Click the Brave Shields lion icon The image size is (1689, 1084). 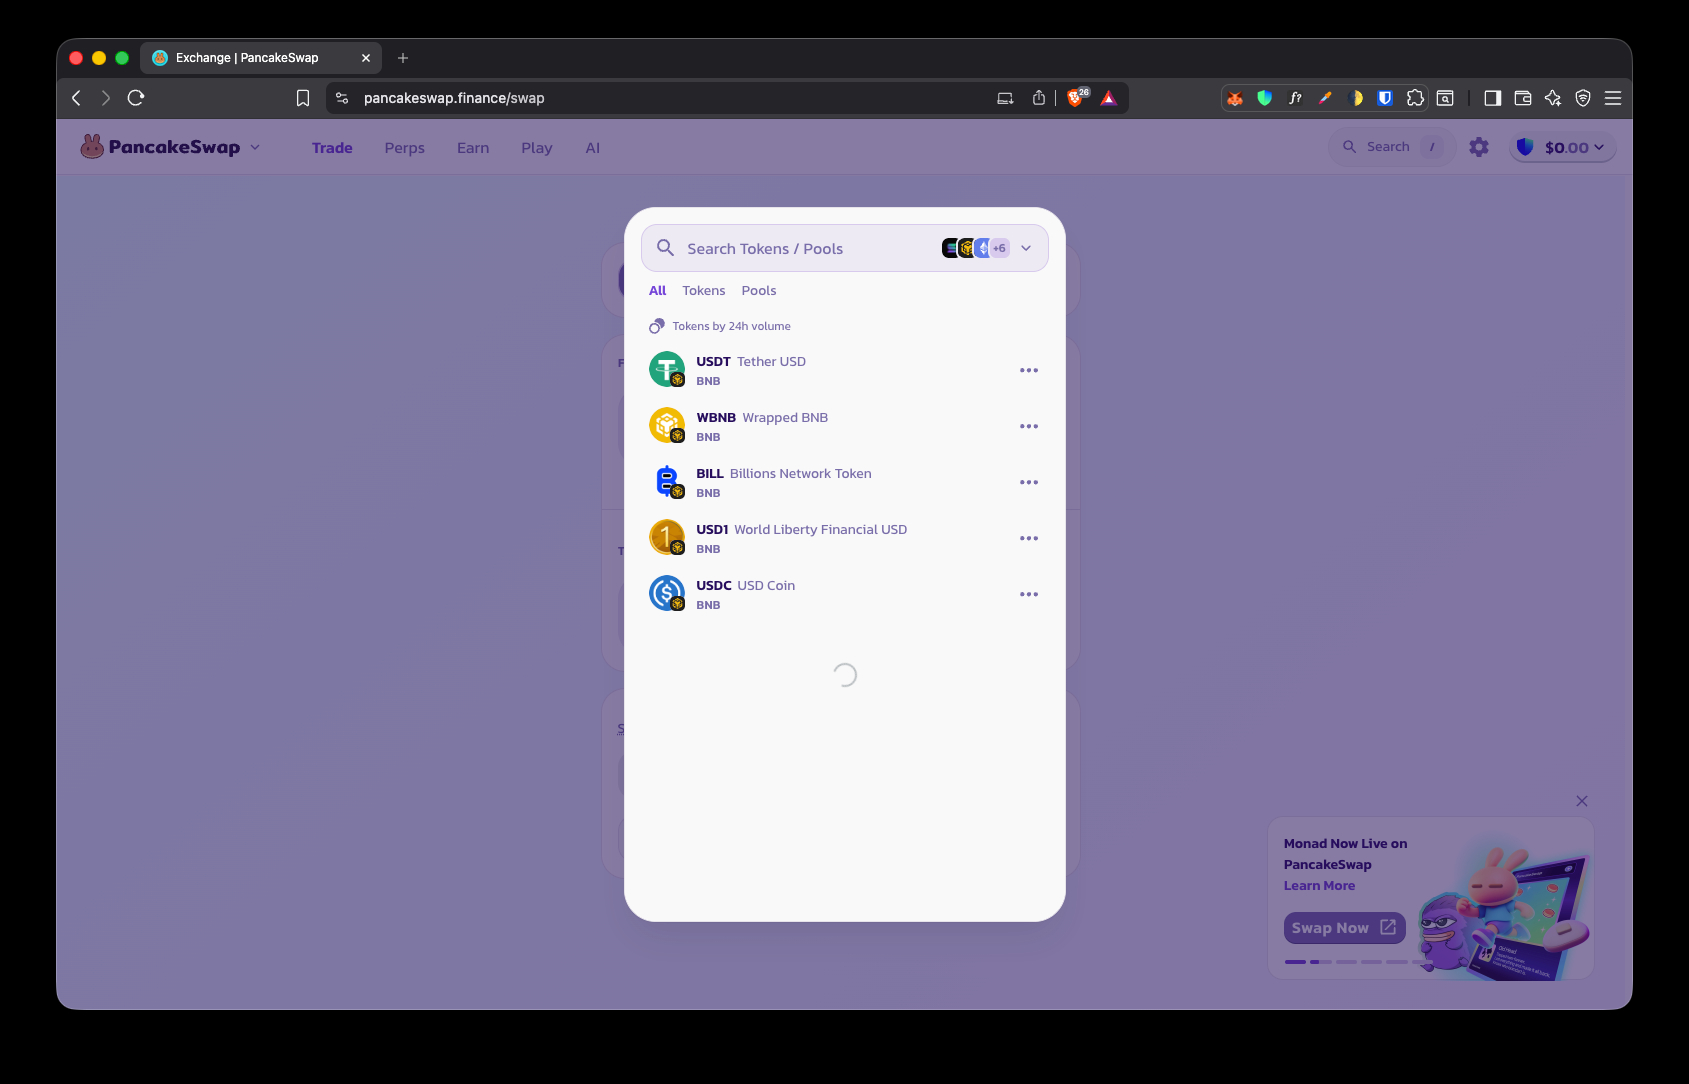point(1077,97)
